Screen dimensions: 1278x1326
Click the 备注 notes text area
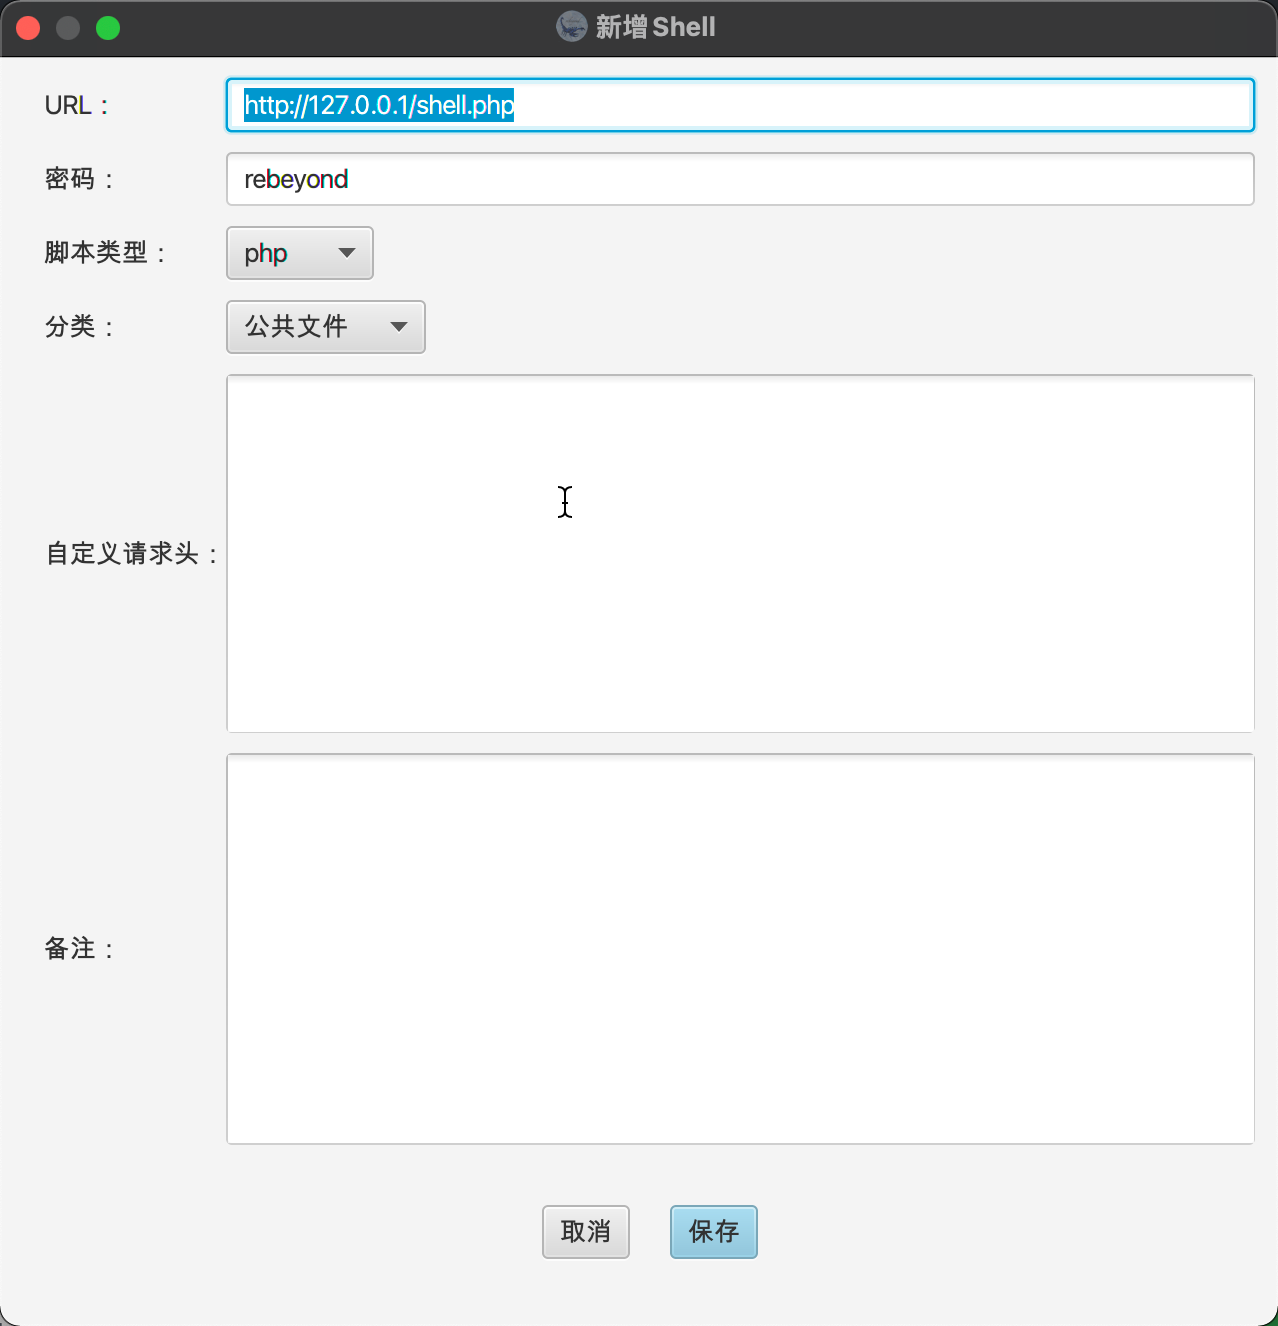click(740, 948)
